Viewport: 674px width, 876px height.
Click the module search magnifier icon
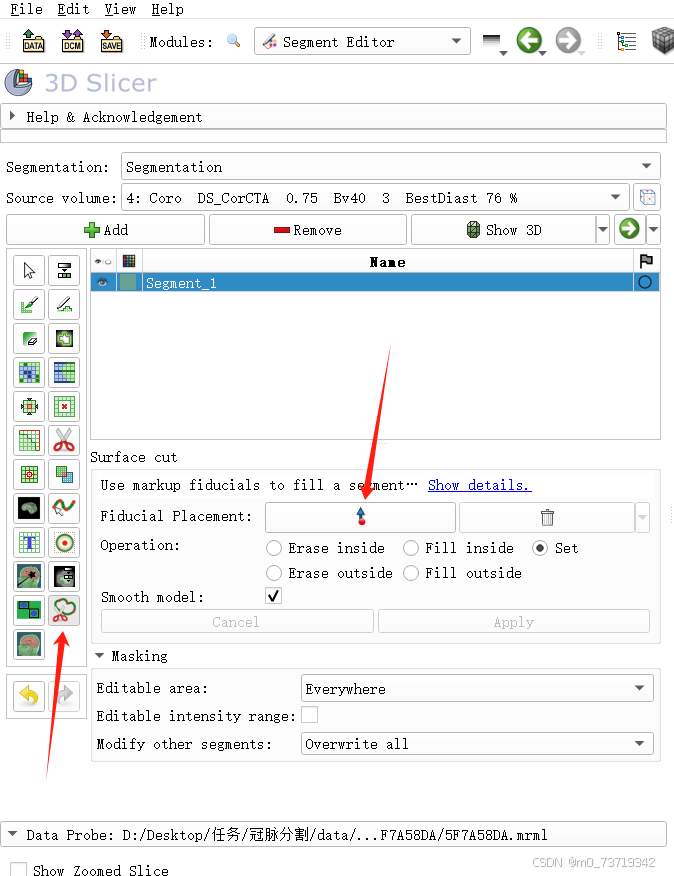point(234,41)
